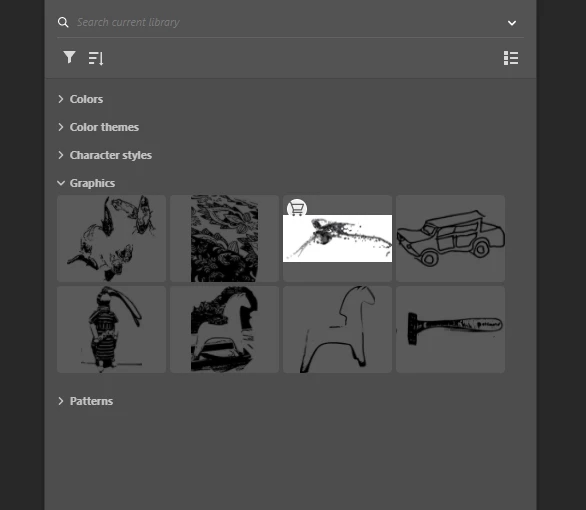The image size is (586, 510).
Task: Select the outlined horse graphic
Action: coord(337,330)
